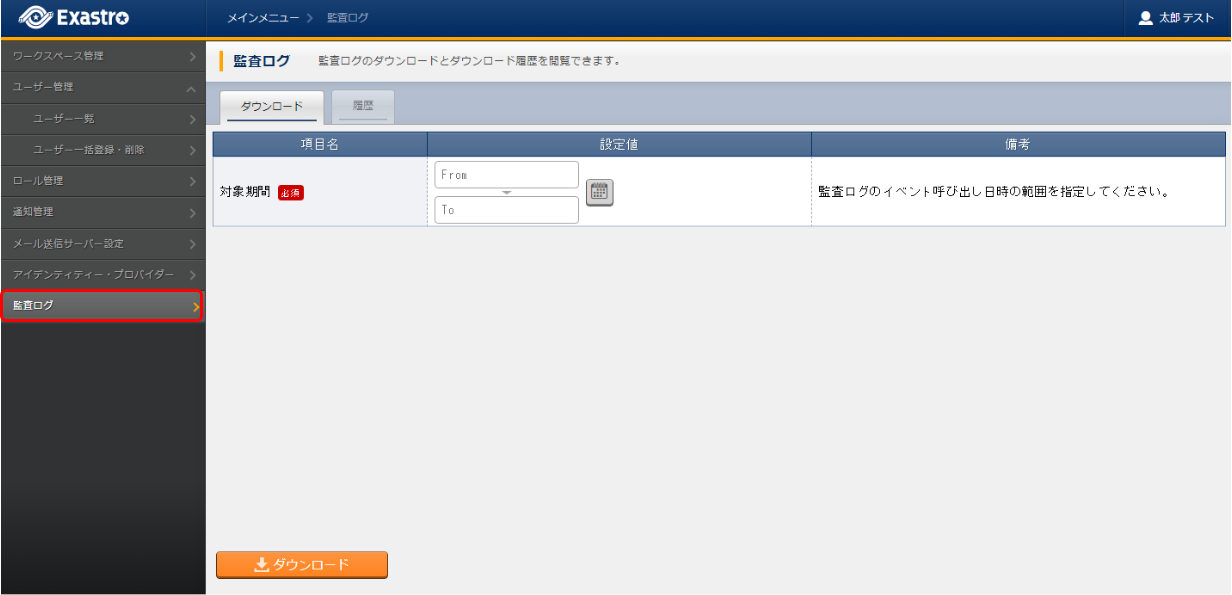Select 監査ログ in the sidebar

tap(102, 305)
